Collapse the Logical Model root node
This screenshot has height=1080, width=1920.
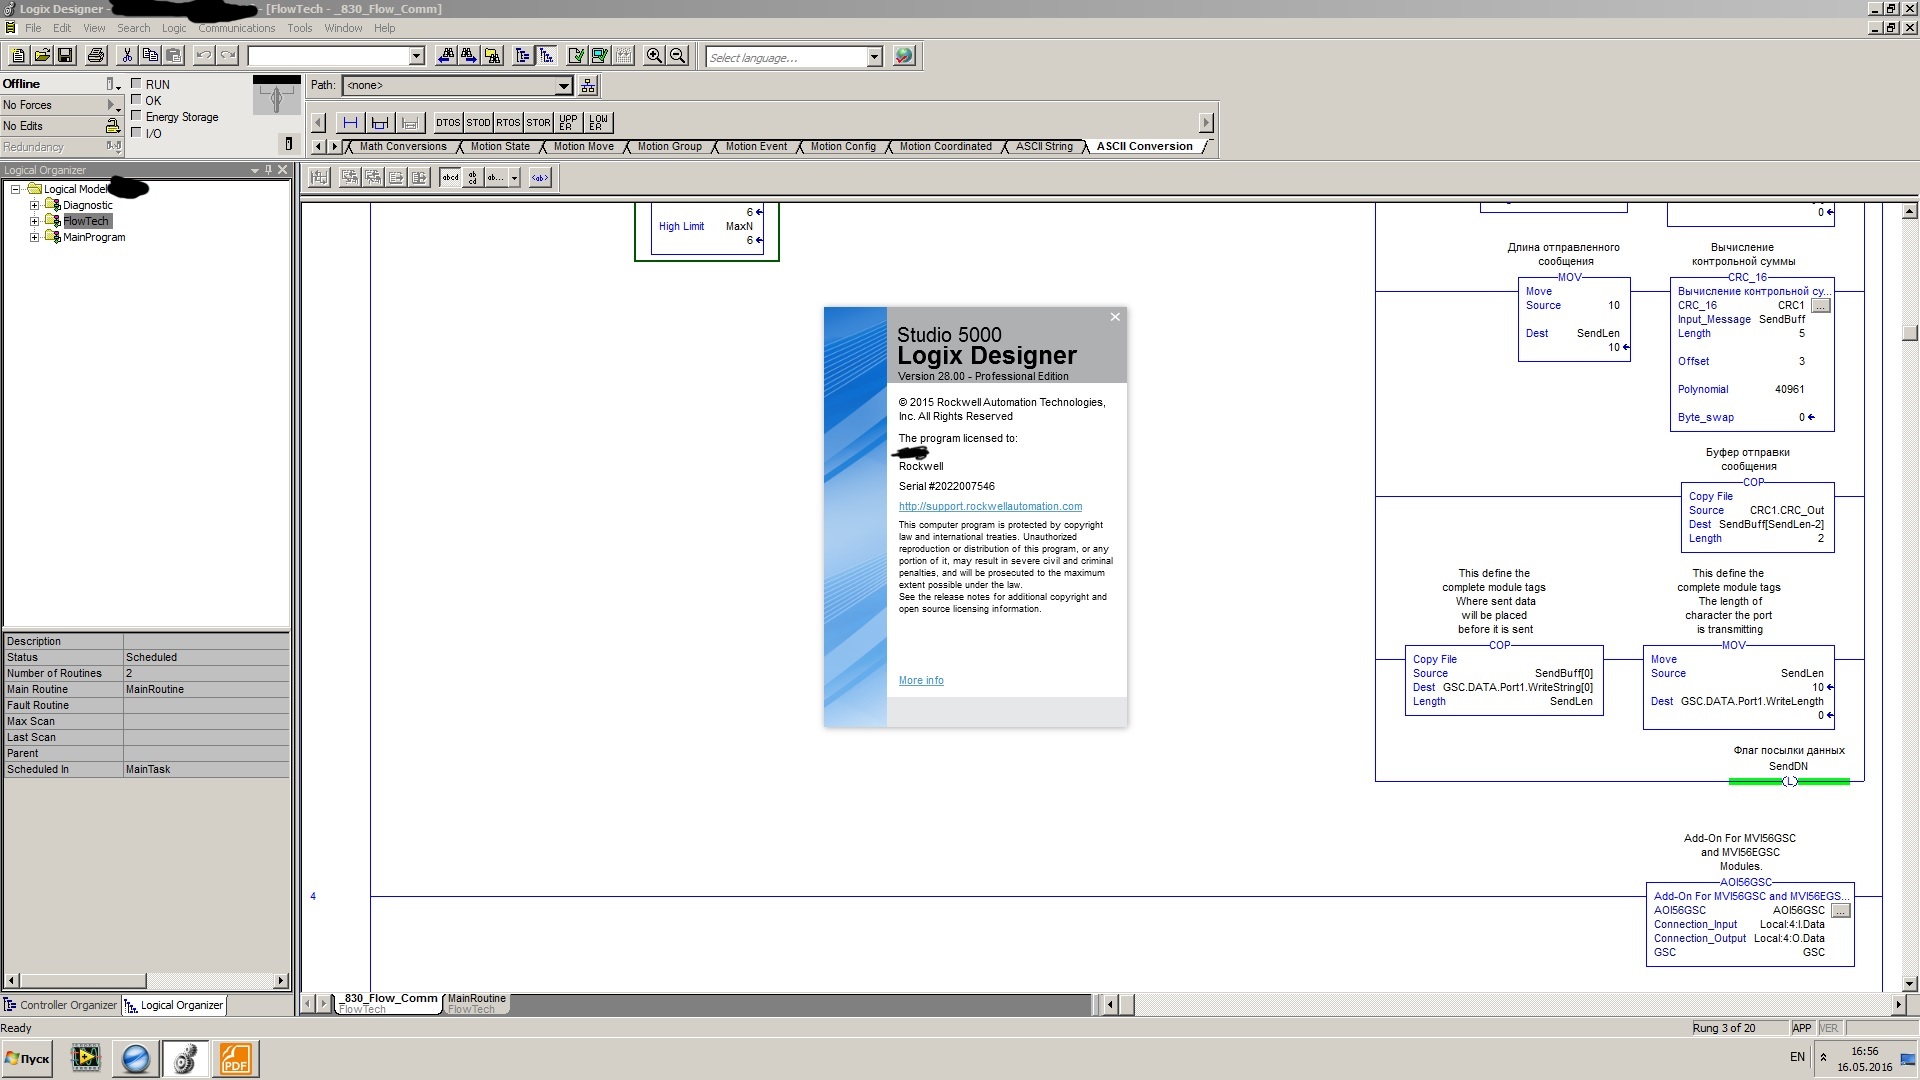16,189
